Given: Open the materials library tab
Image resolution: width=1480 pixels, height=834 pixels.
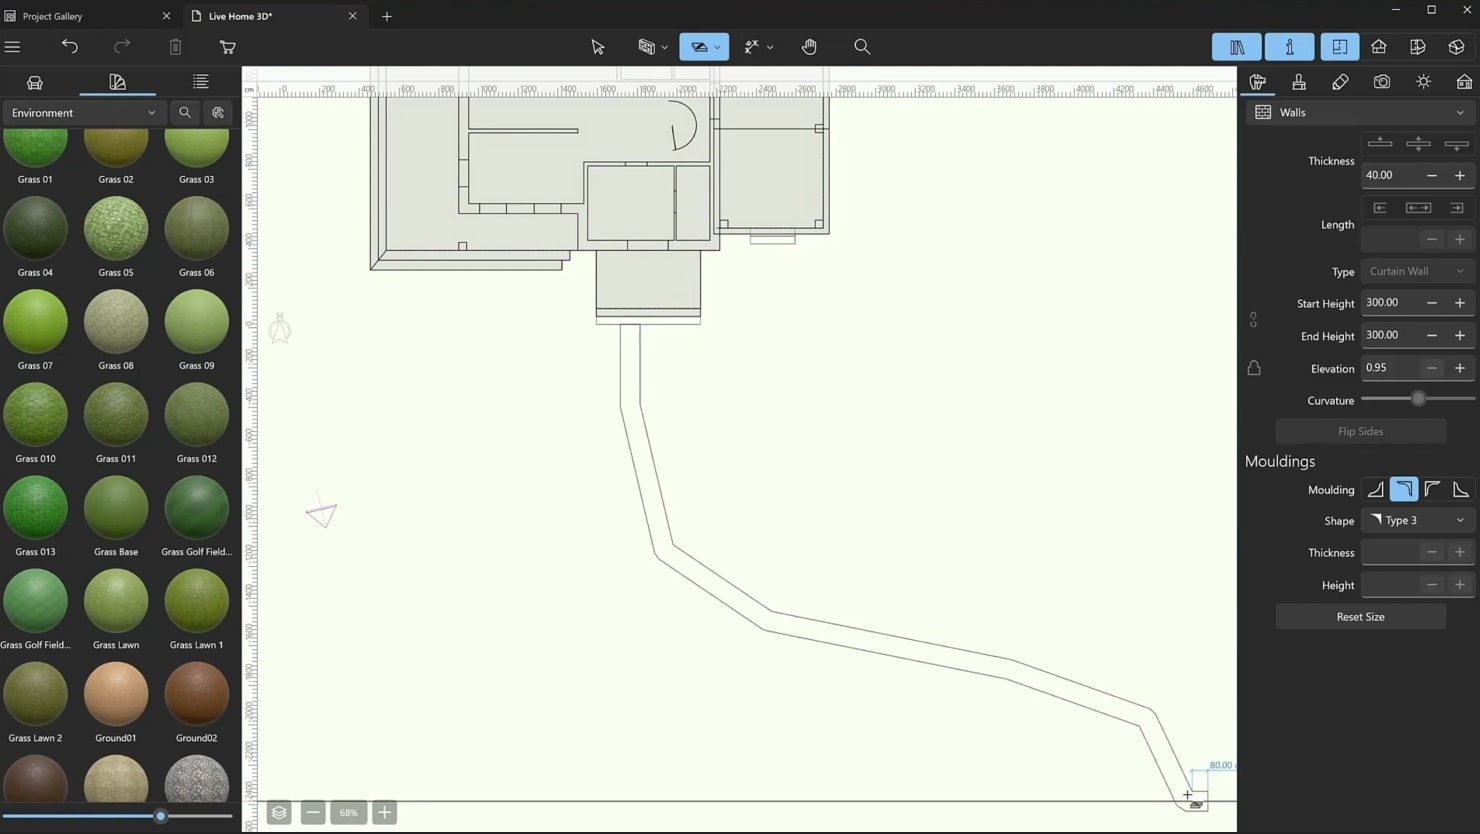Looking at the screenshot, I should point(117,82).
